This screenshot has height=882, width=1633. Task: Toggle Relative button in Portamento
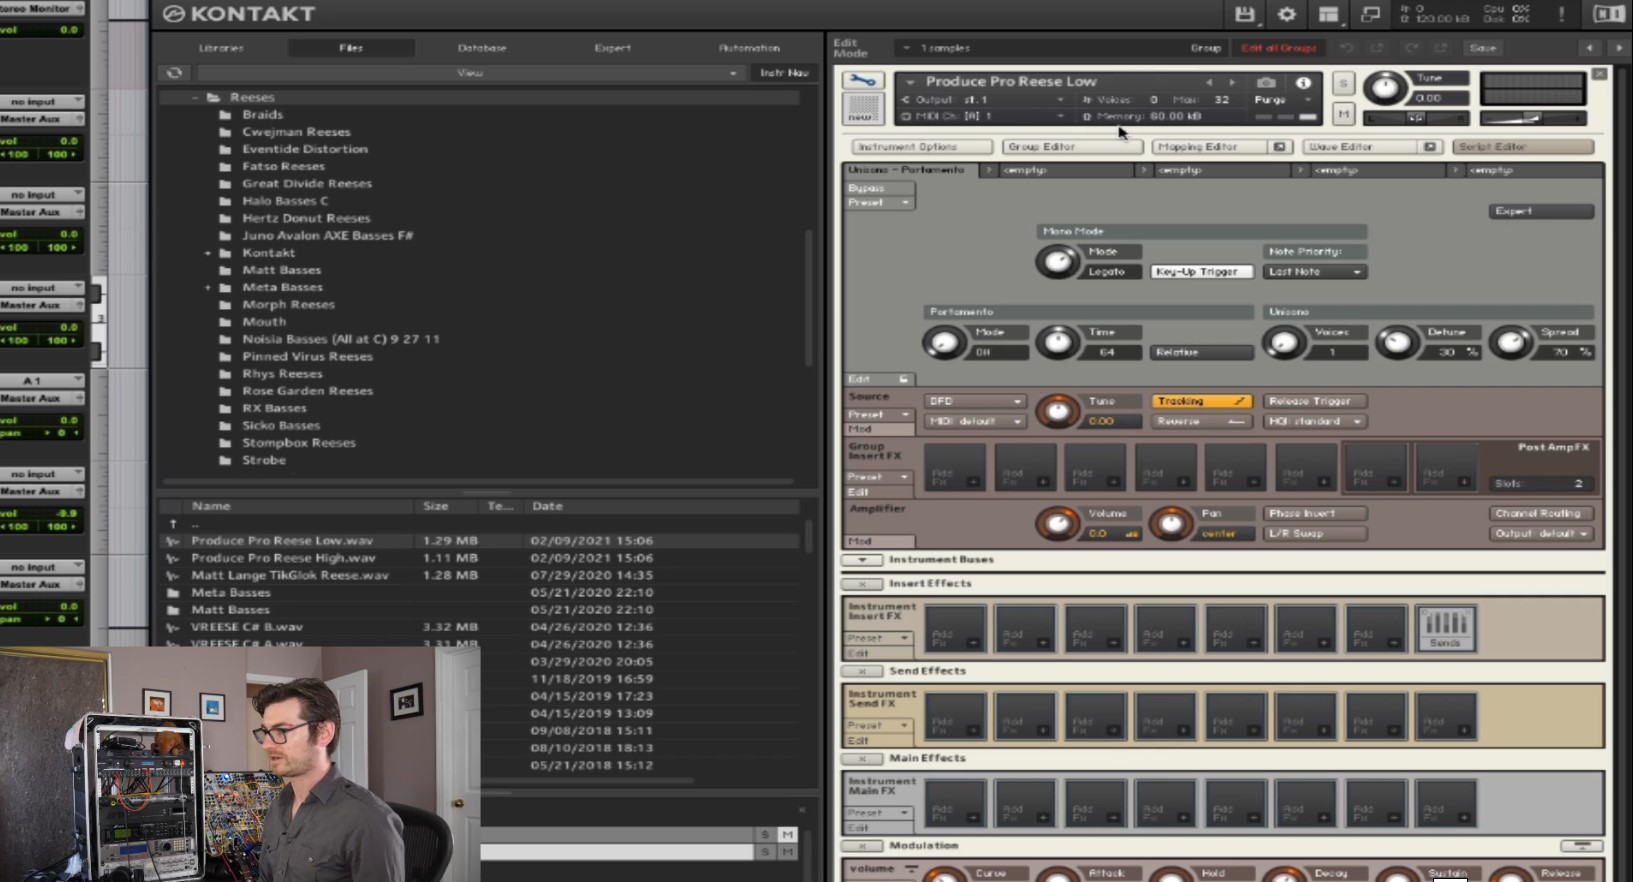[1201, 352]
